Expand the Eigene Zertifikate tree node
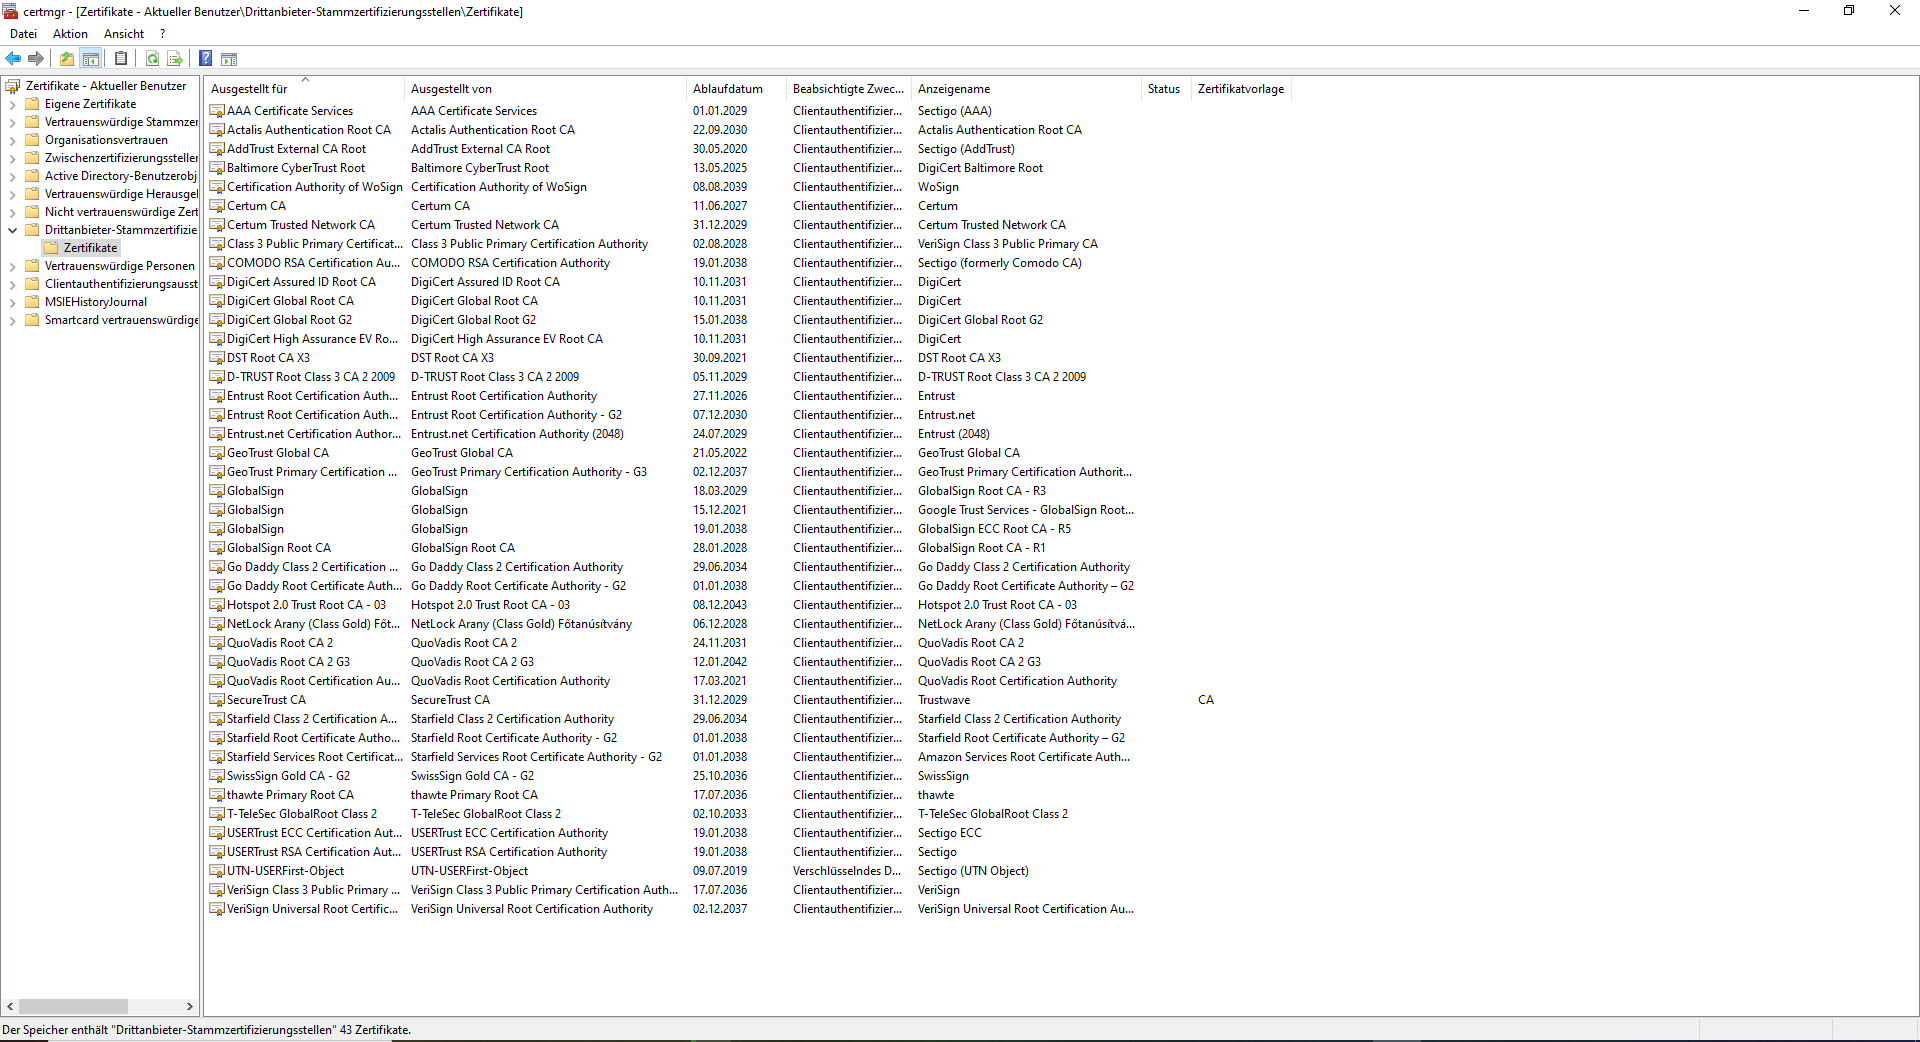 coord(12,104)
